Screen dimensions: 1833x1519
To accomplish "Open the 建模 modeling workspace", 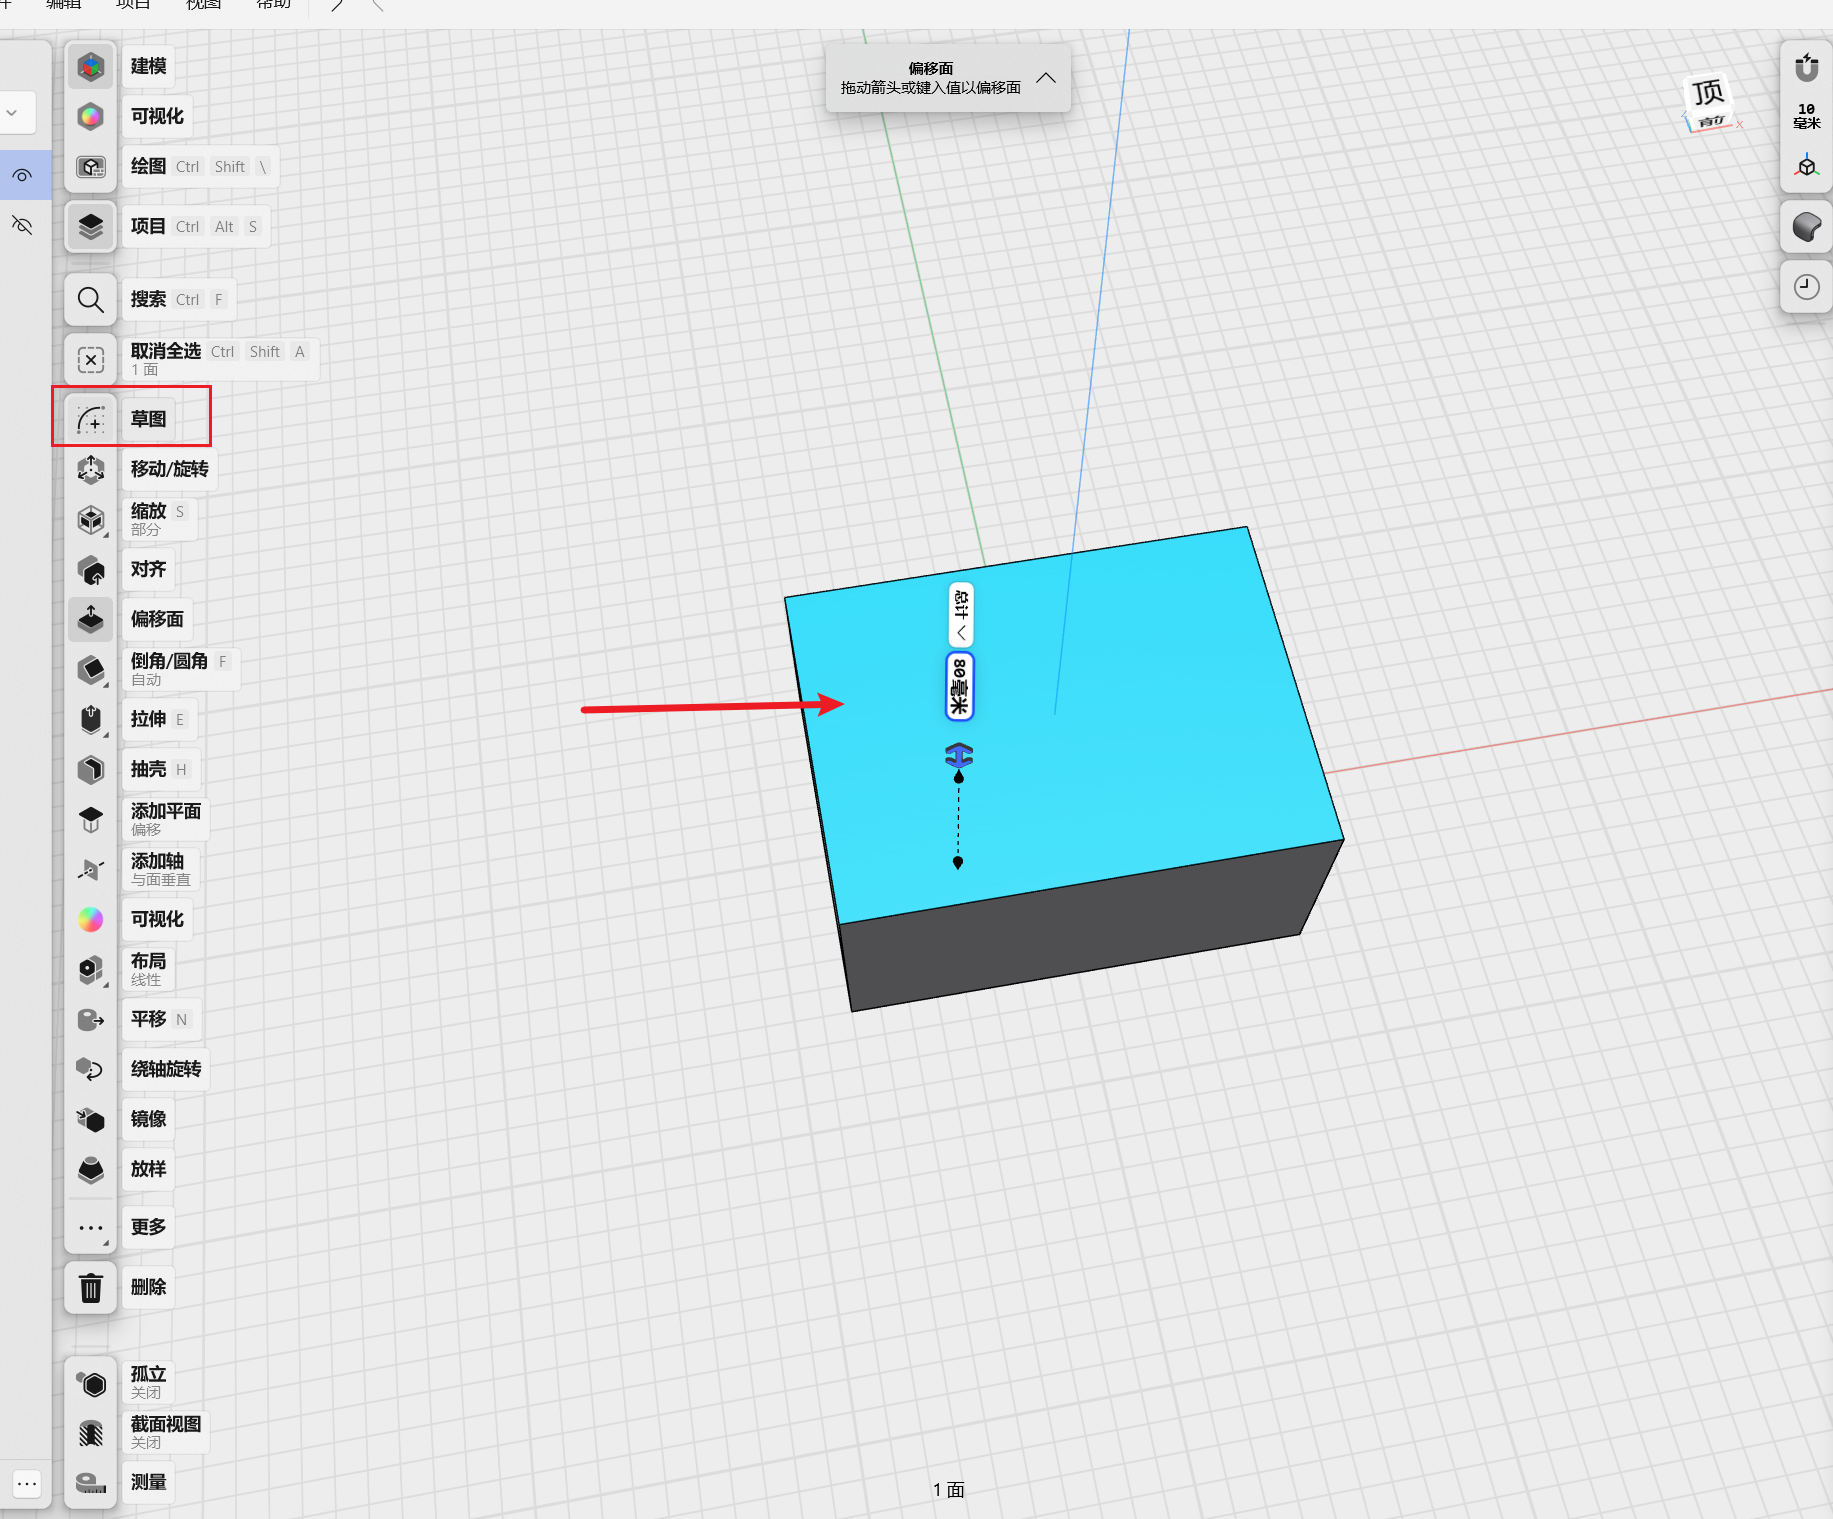I will pyautogui.click(x=91, y=67).
